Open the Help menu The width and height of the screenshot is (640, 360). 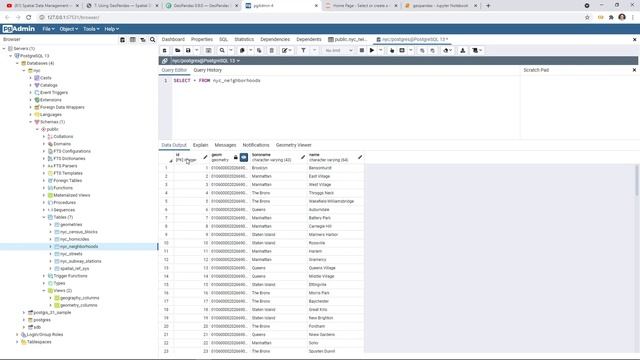pyautogui.click(x=111, y=29)
